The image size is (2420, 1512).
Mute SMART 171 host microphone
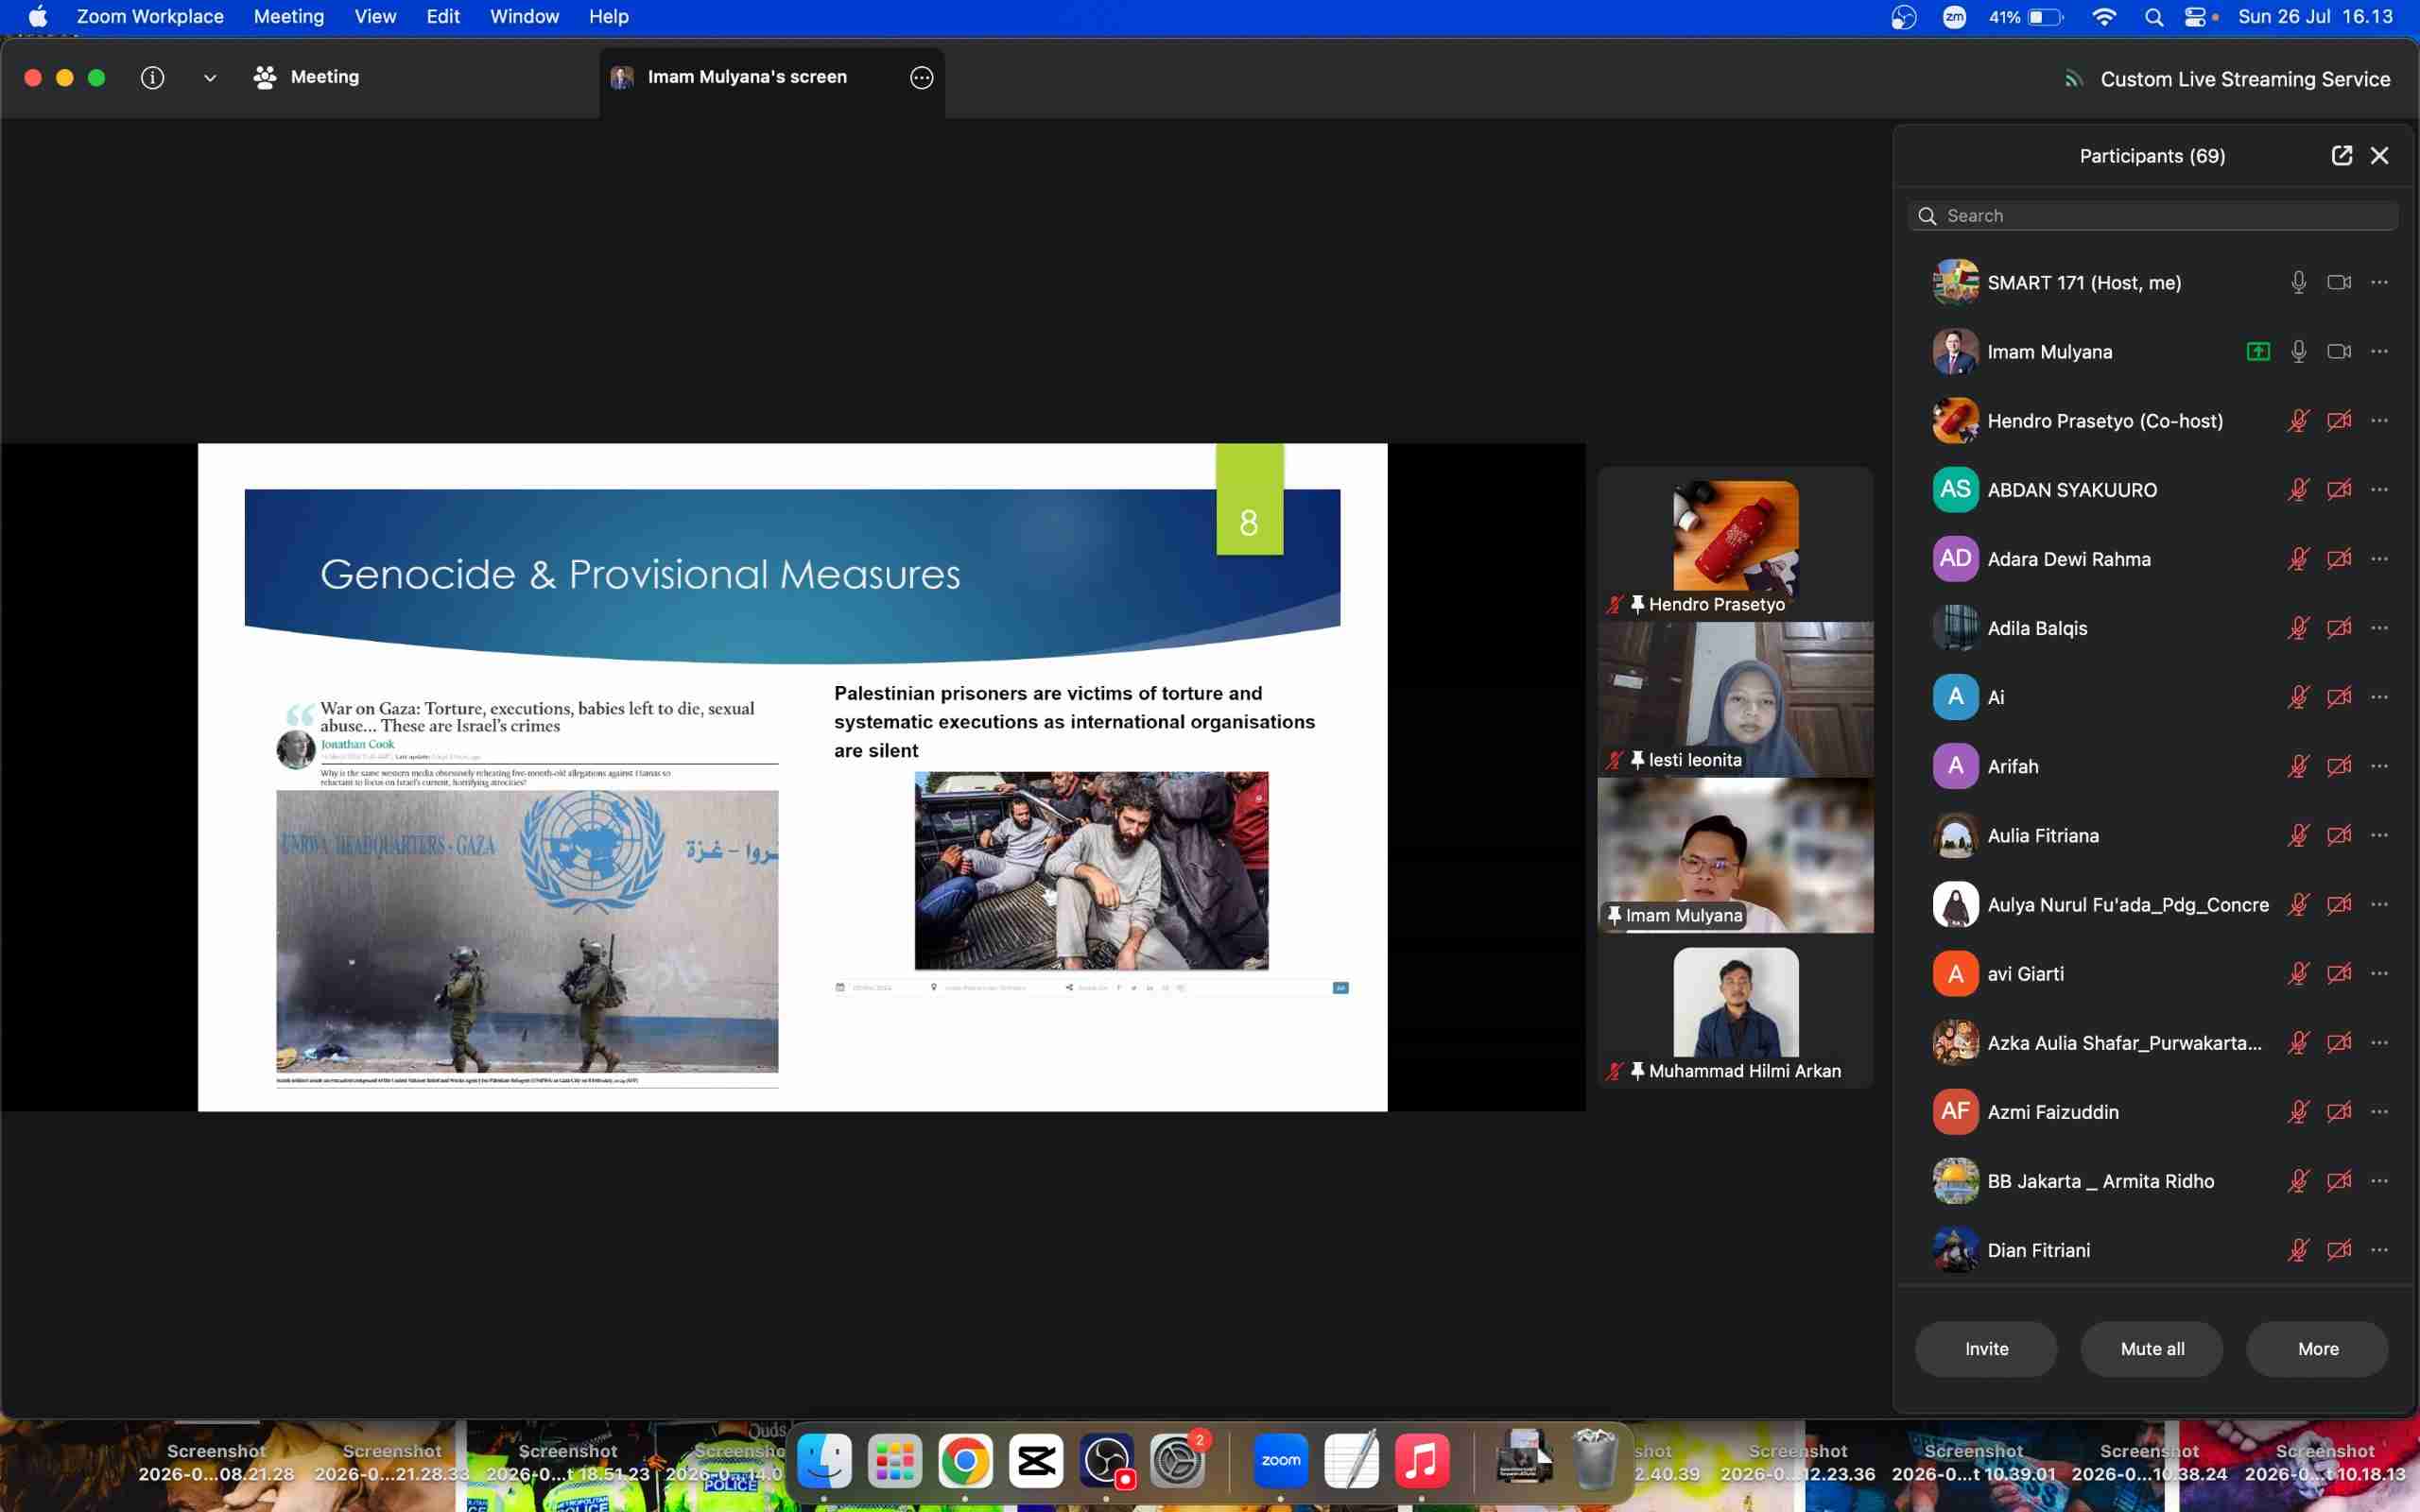(2298, 282)
